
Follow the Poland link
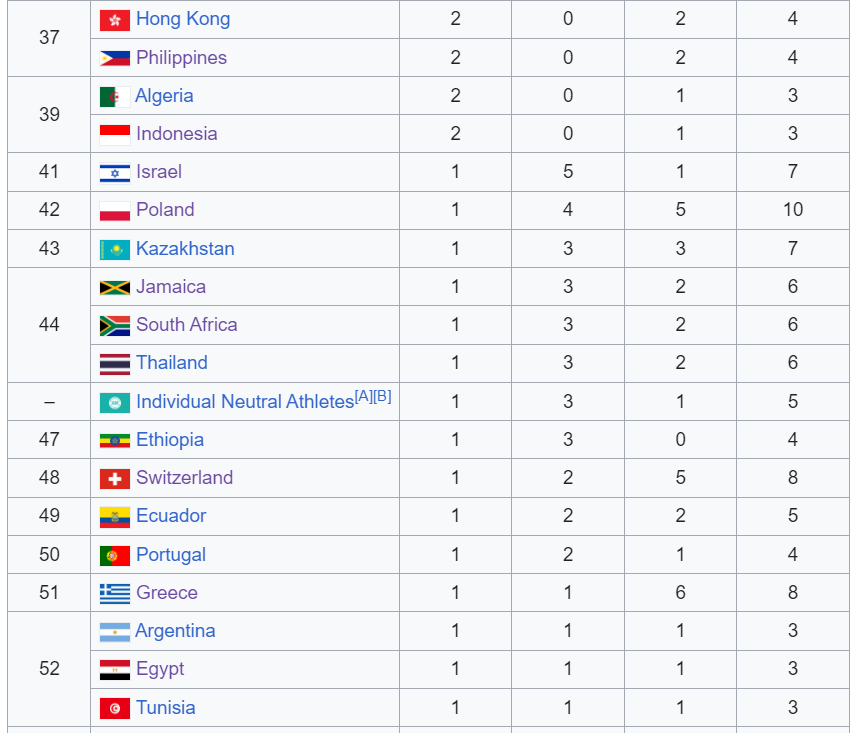click(x=165, y=210)
